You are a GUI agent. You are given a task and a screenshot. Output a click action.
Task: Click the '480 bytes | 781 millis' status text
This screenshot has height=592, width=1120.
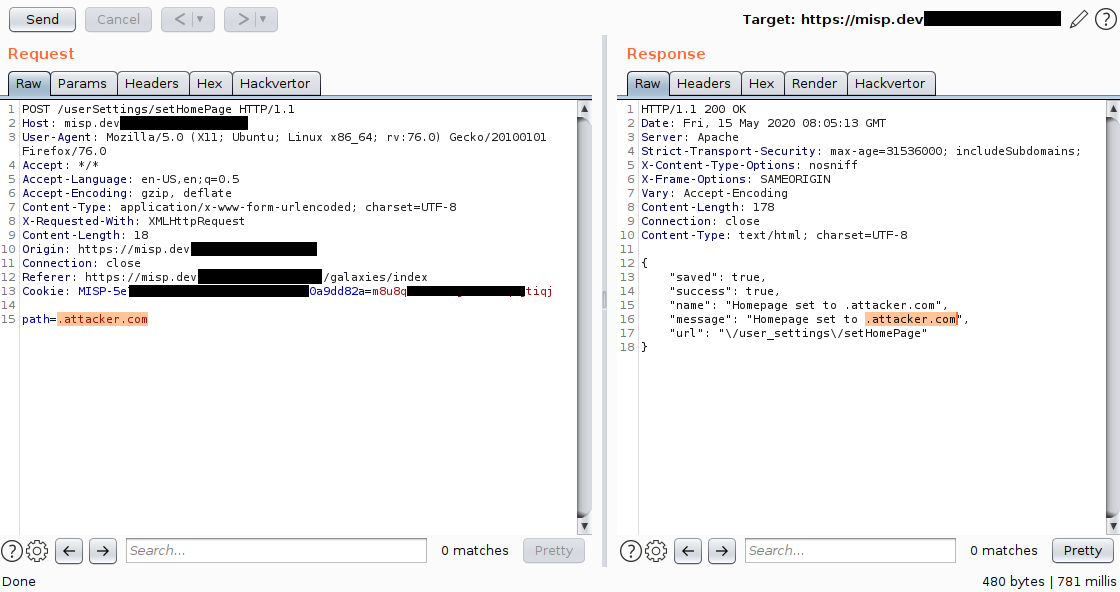pos(1049,581)
